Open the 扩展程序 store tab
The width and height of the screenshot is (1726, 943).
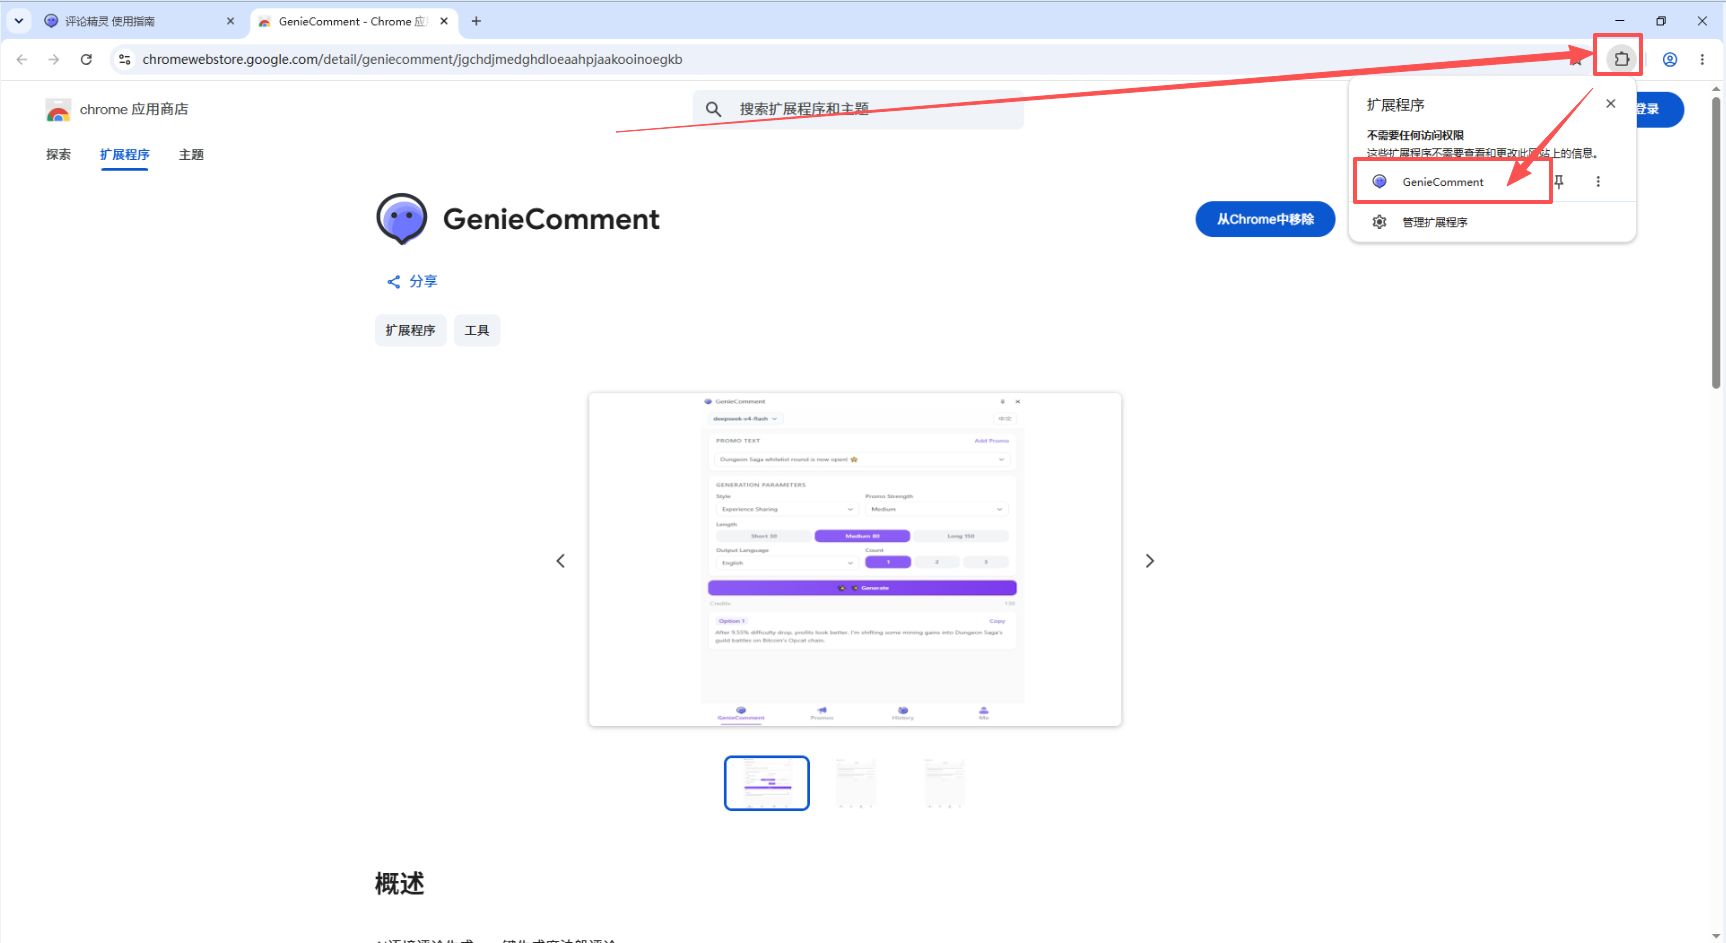125,155
